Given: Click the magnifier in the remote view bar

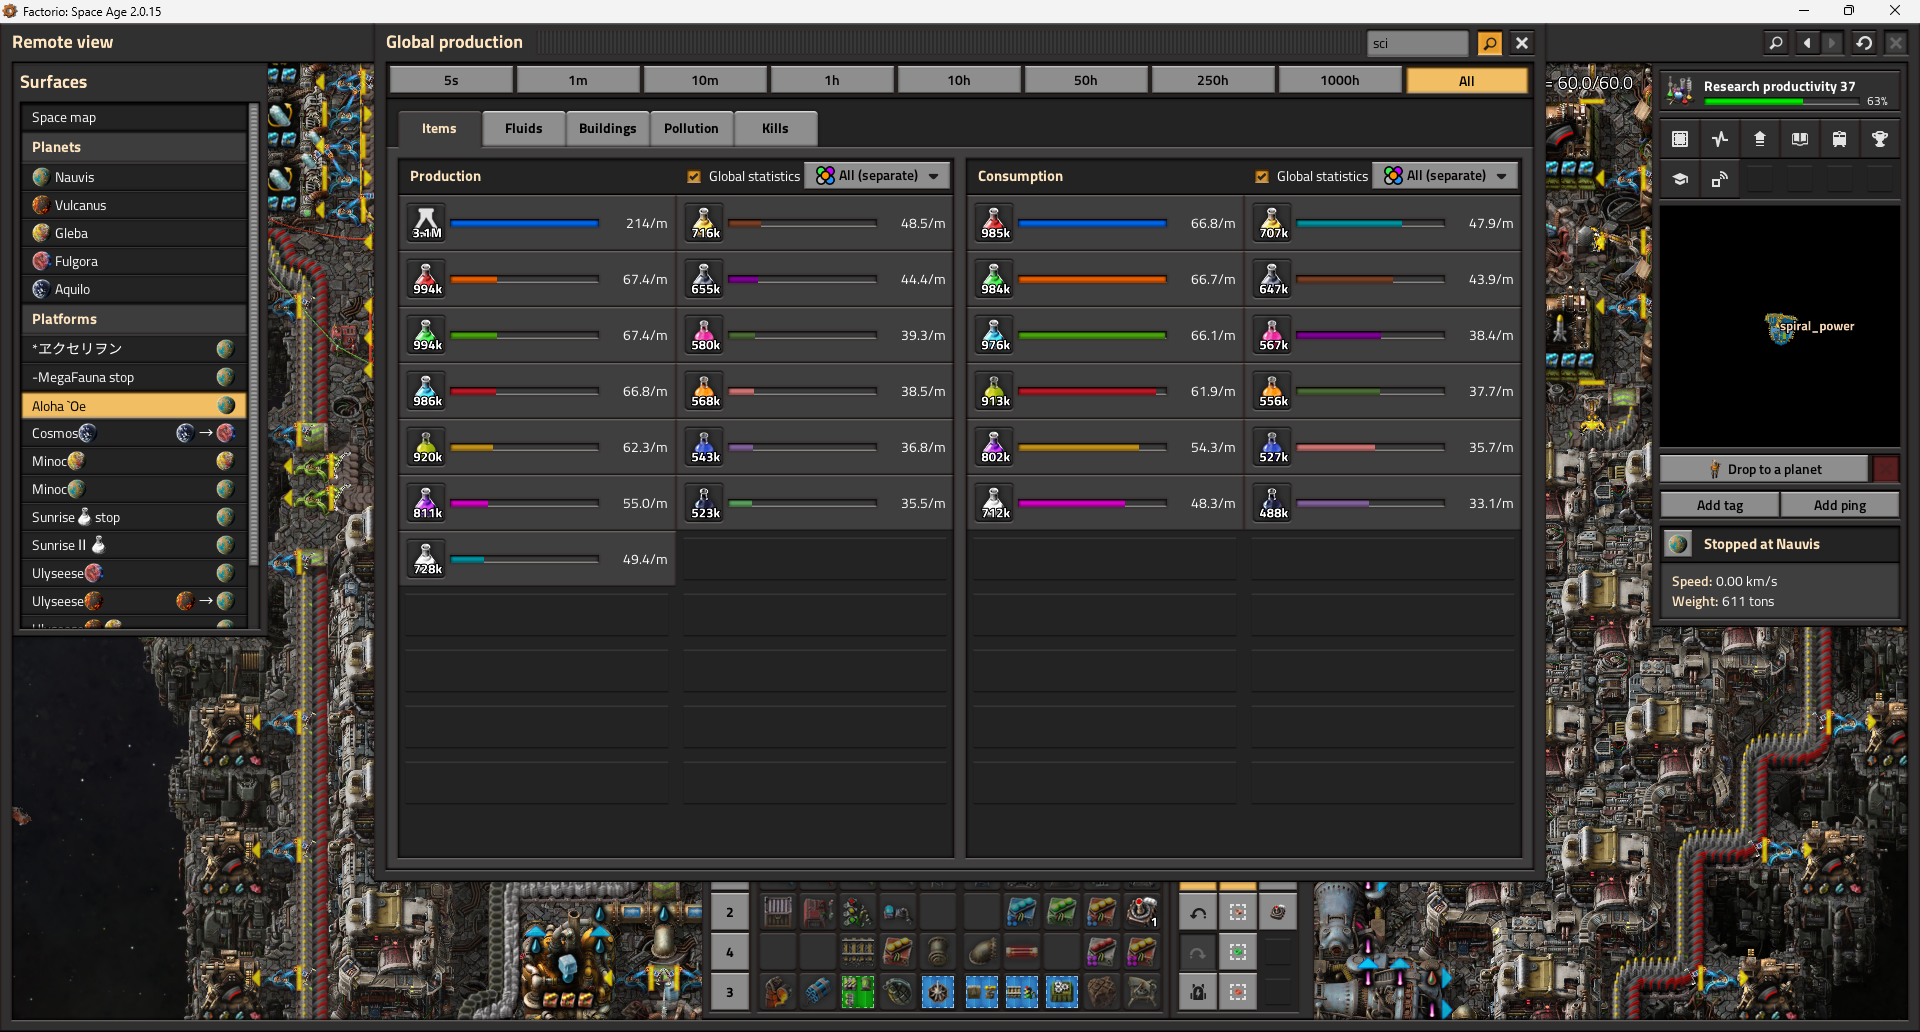Looking at the screenshot, I should [1776, 43].
